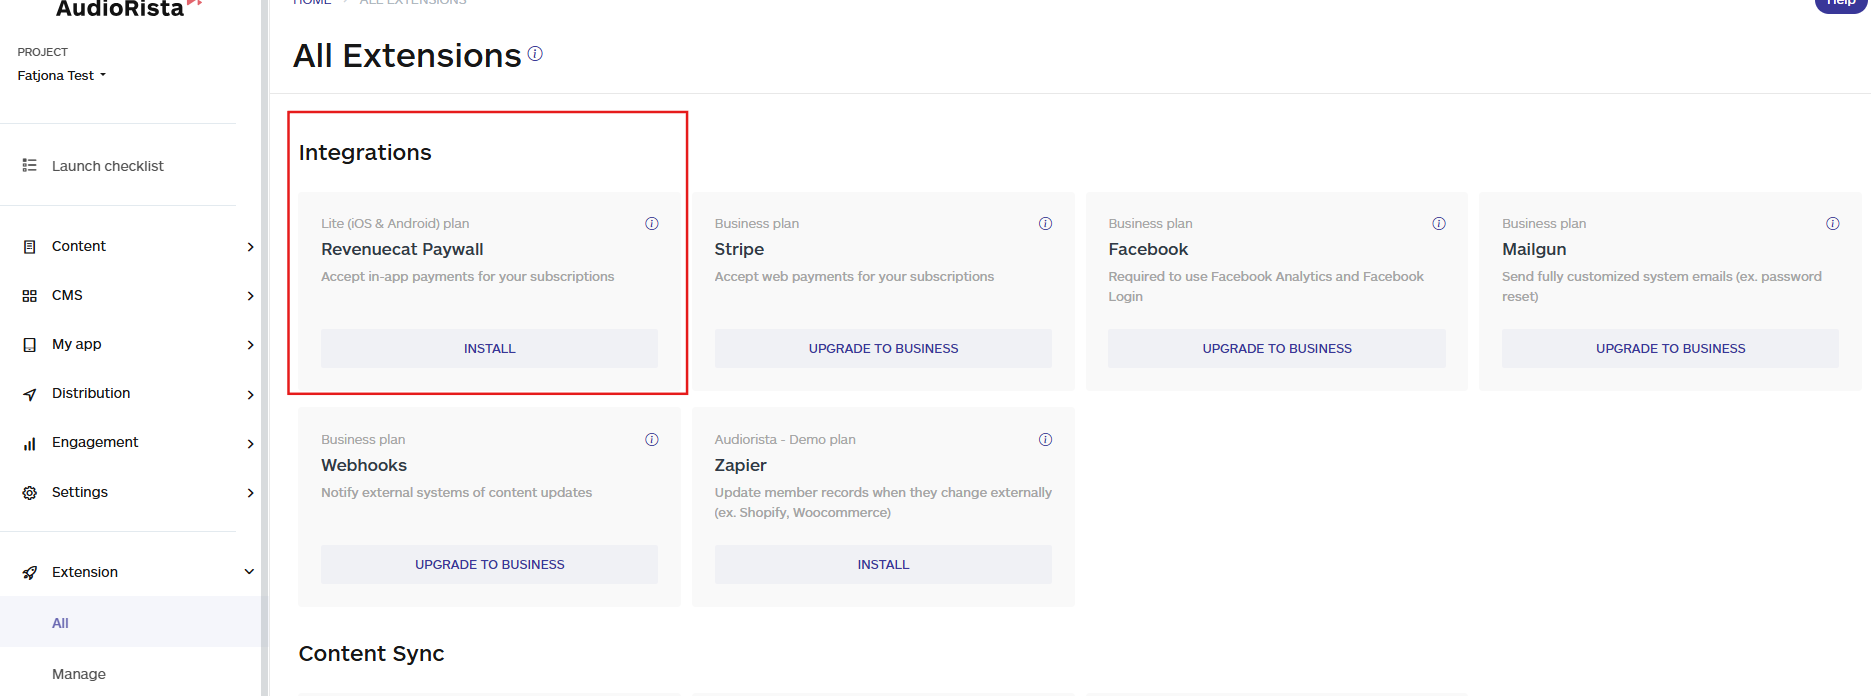The width and height of the screenshot is (1871, 696).
Task: Click the info icon beside All Extensions title
Action: coord(535,54)
